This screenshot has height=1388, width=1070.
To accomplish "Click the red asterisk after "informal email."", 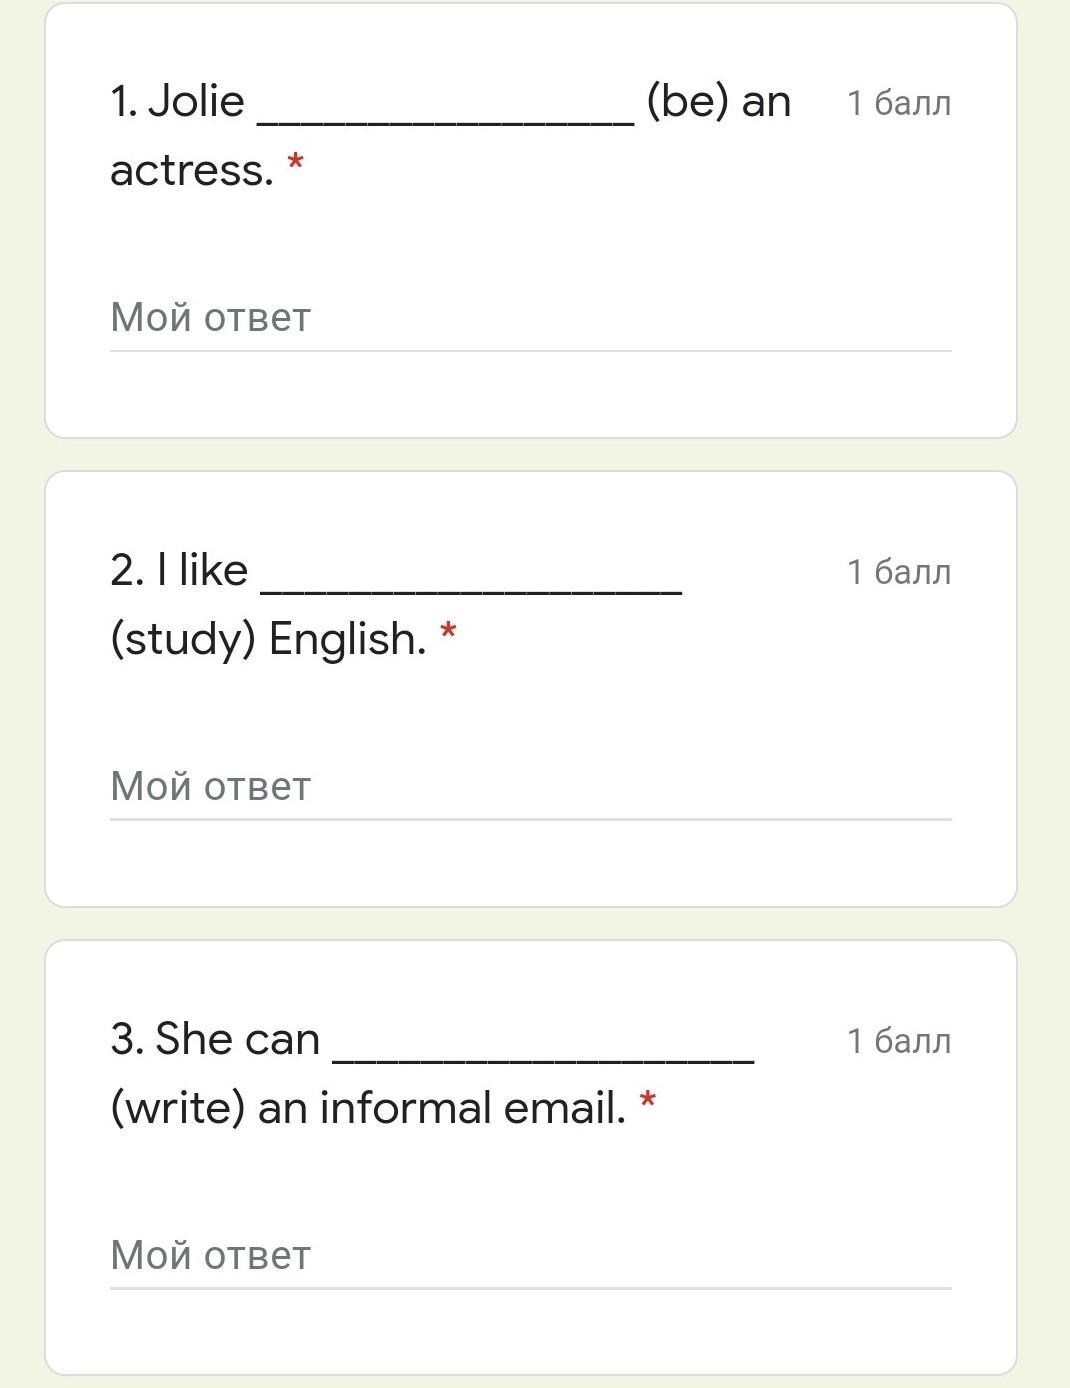I will tap(648, 1100).
